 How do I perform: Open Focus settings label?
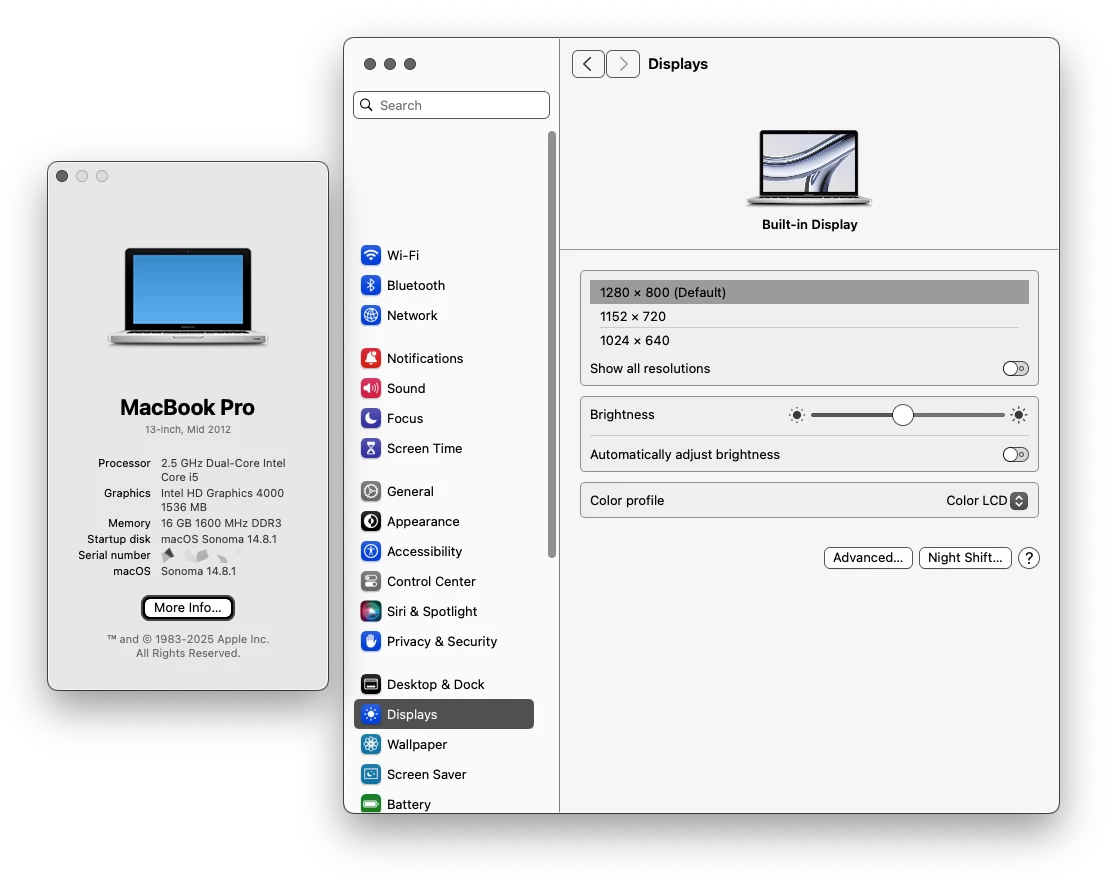point(405,418)
